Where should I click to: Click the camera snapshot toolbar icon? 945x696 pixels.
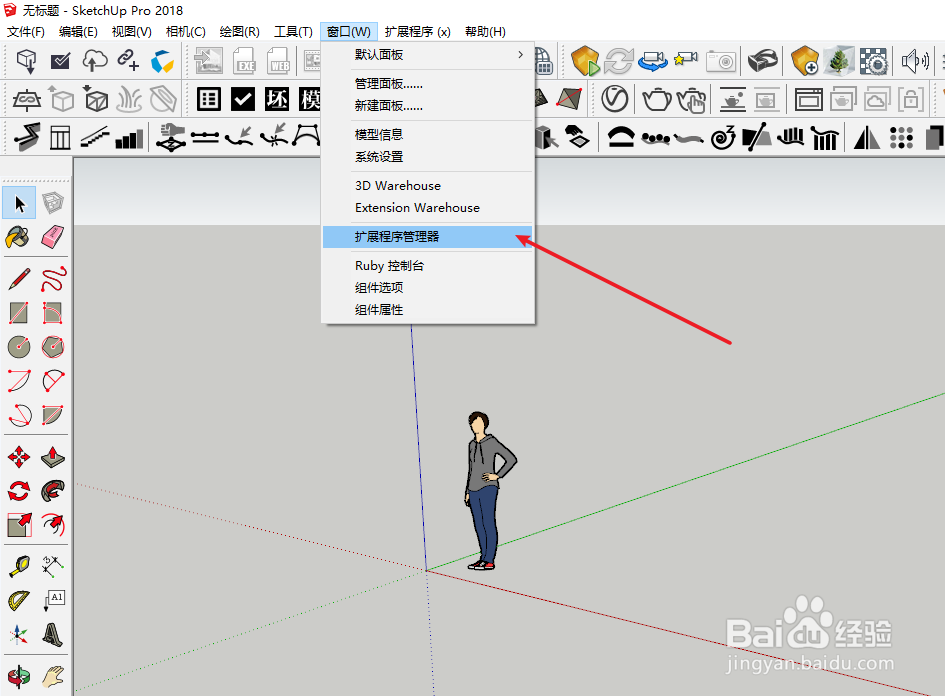coord(721,61)
